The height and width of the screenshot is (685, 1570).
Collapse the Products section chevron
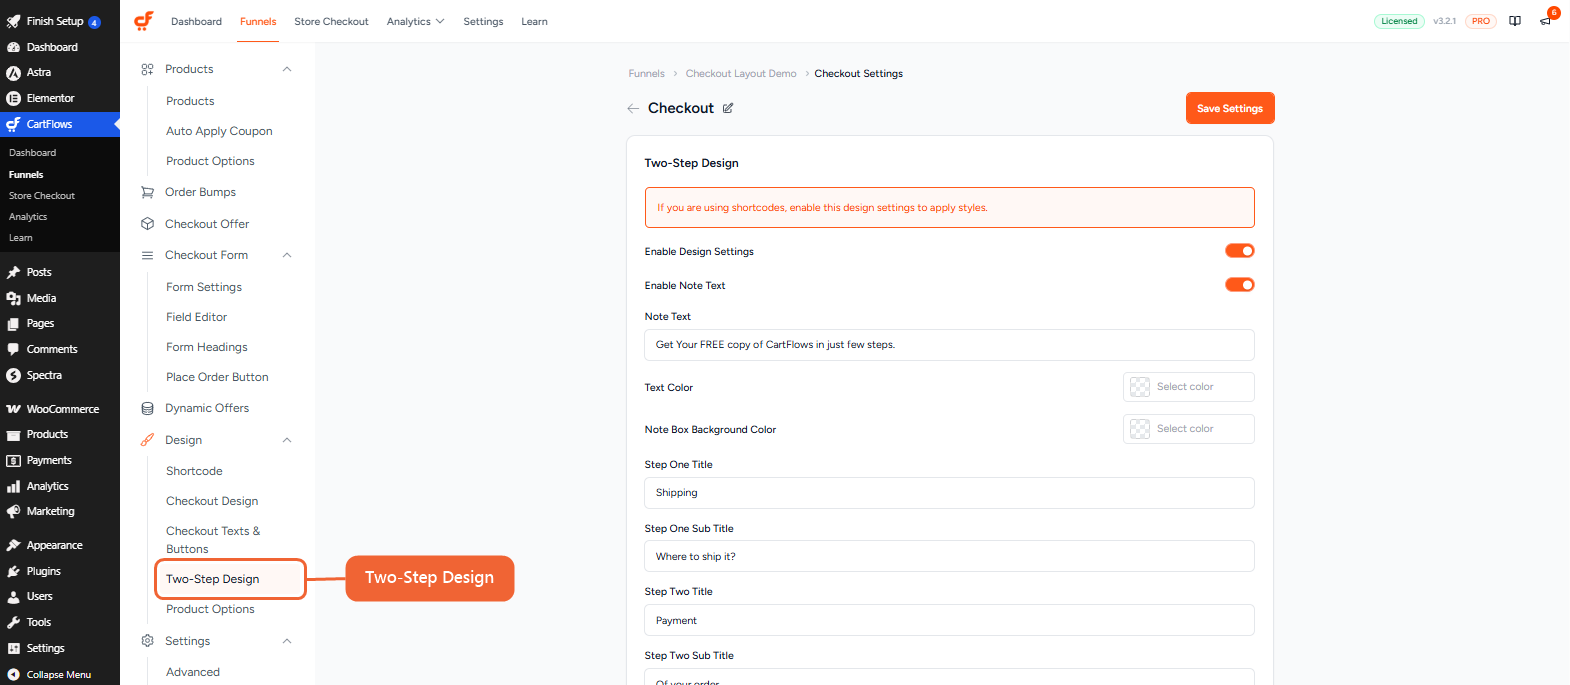click(x=287, y=69)
